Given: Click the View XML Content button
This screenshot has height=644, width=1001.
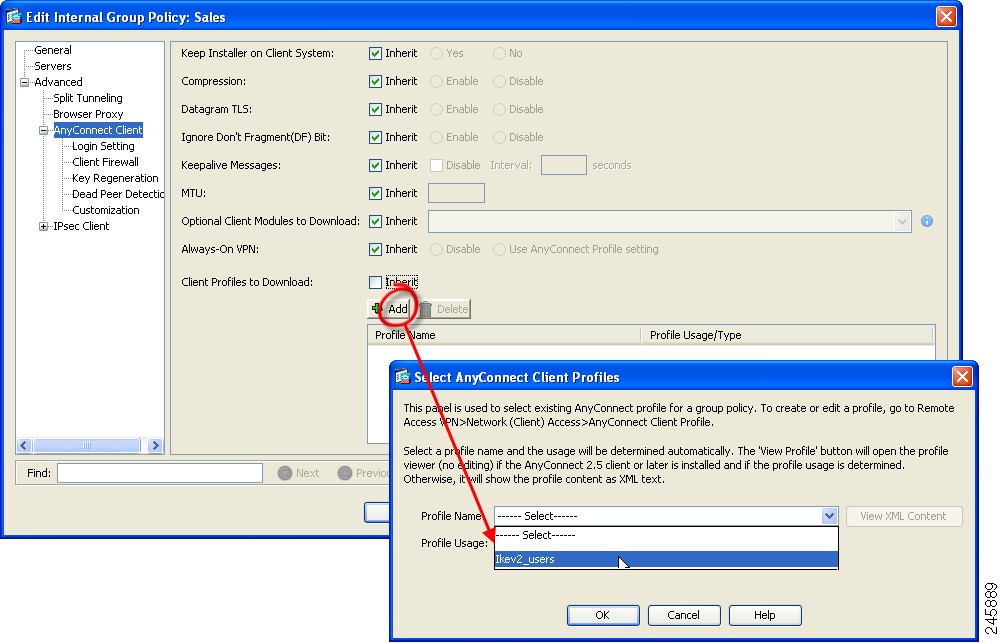Looking at the screenshot, I should pyautogui.click(x=903, y=516).
